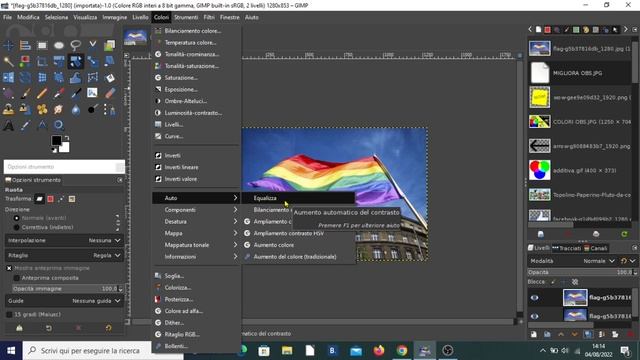Select the Zoom magnifier tool
640x360 pixels.
tap(58, 125)
